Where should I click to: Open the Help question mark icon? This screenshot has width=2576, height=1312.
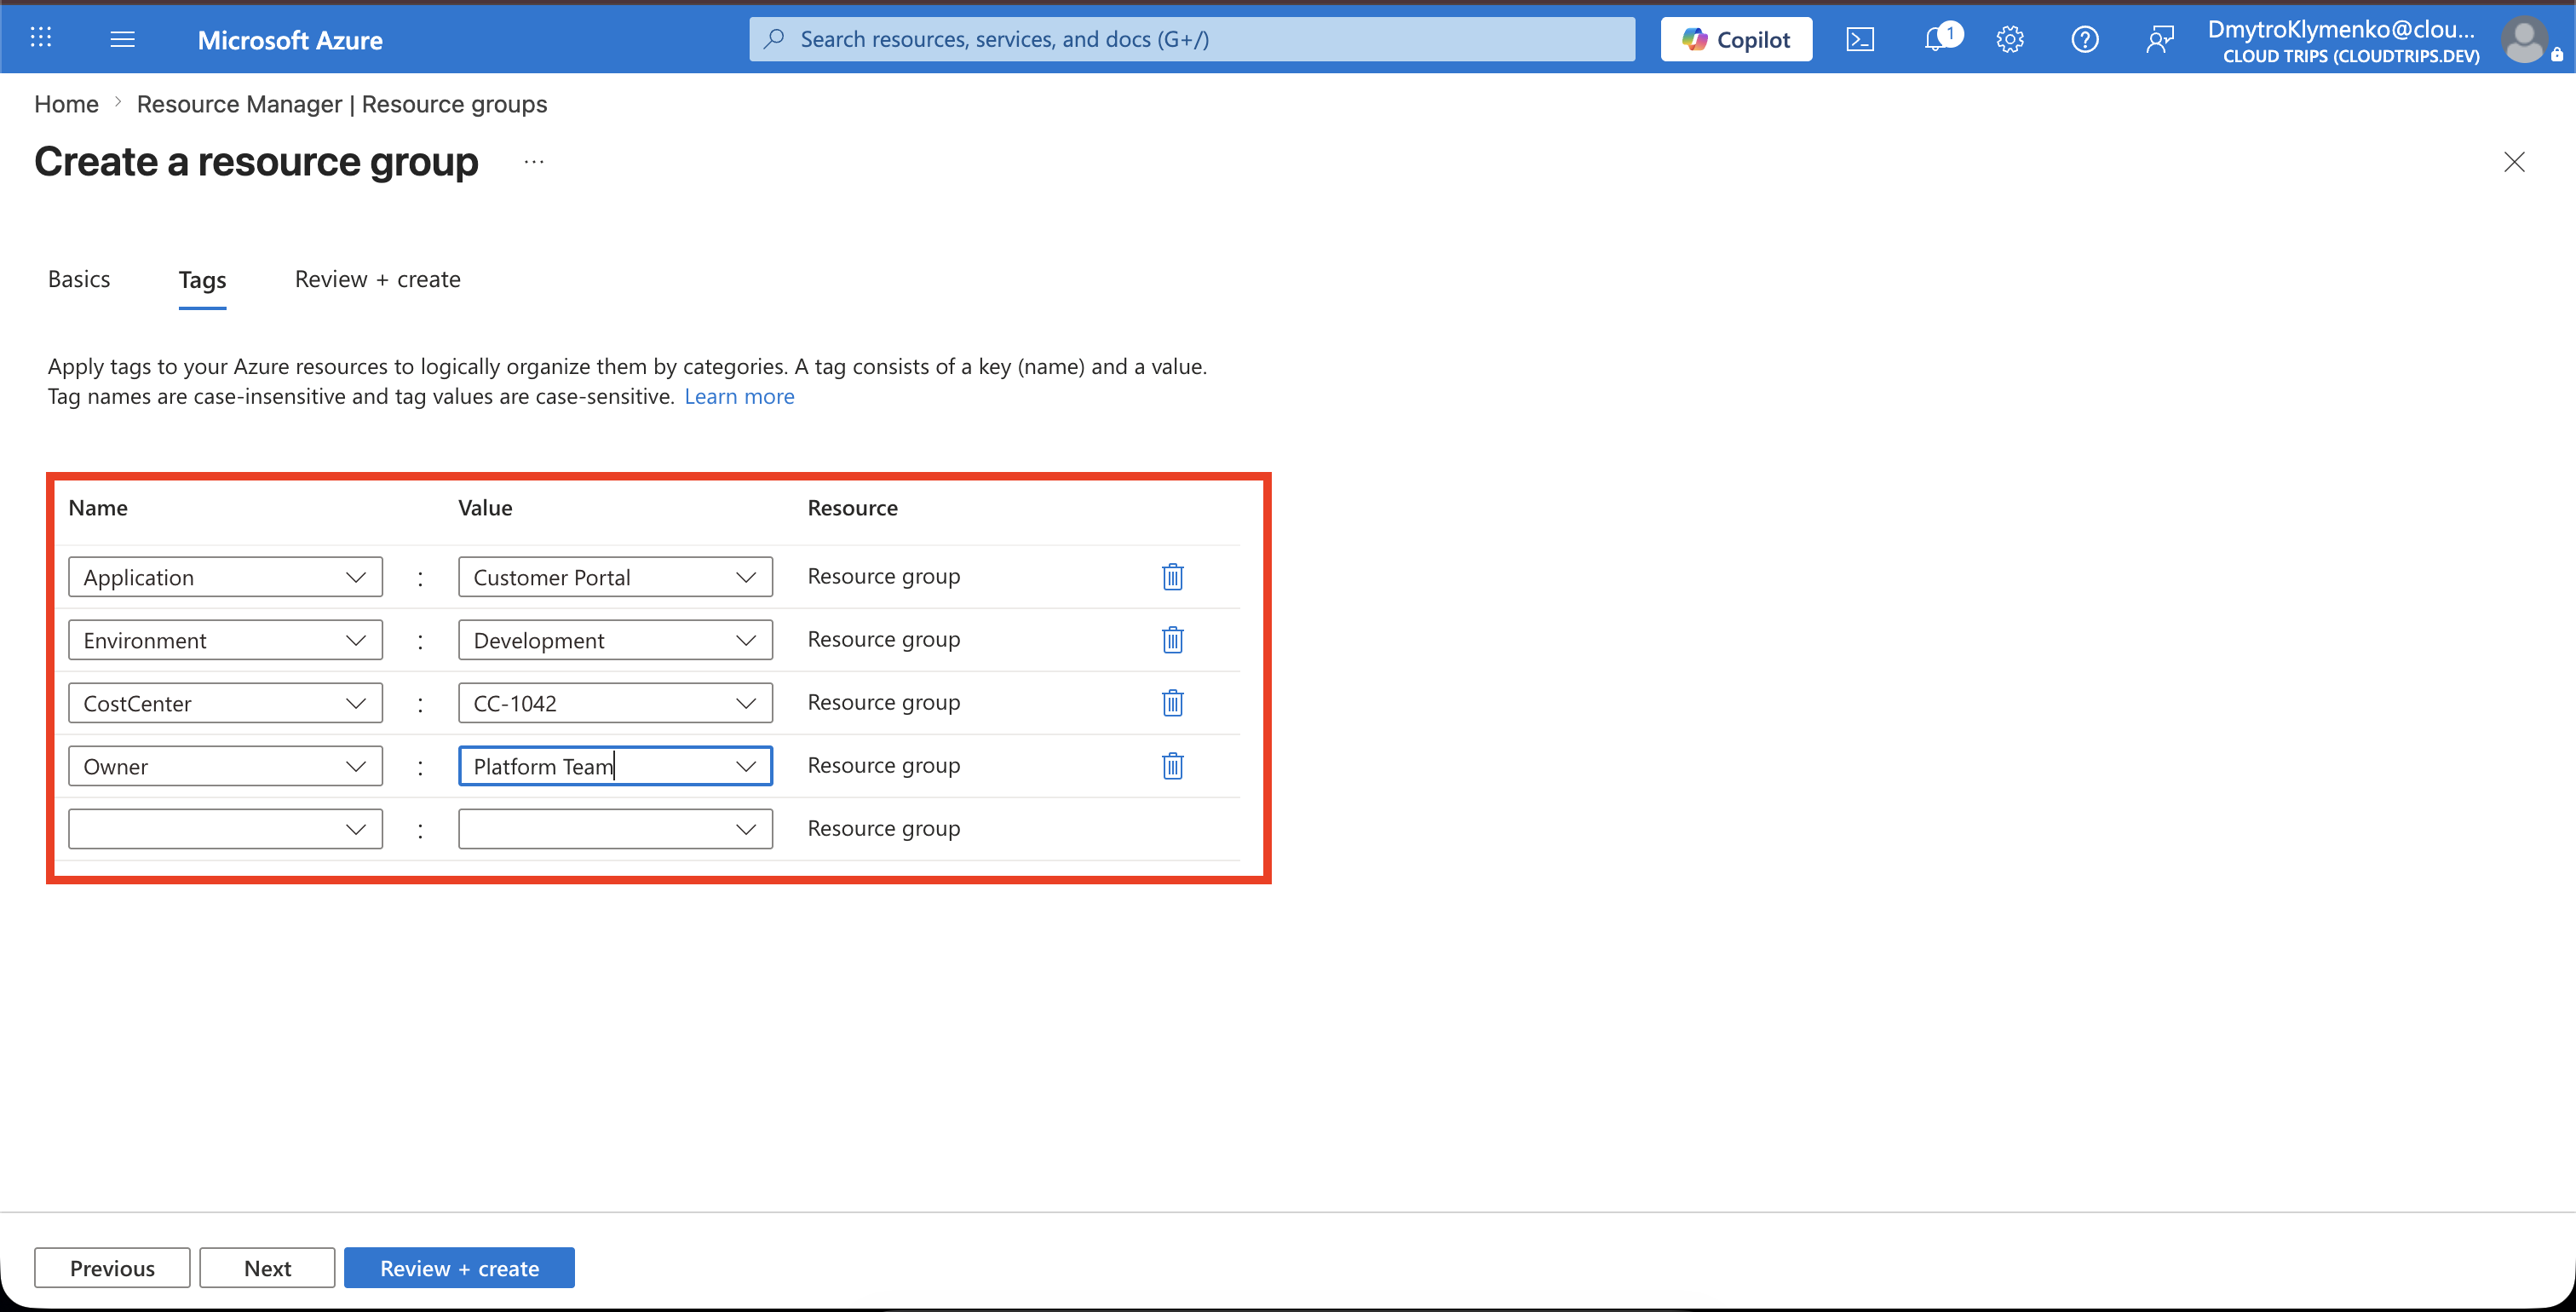(x=2084, y=39)
